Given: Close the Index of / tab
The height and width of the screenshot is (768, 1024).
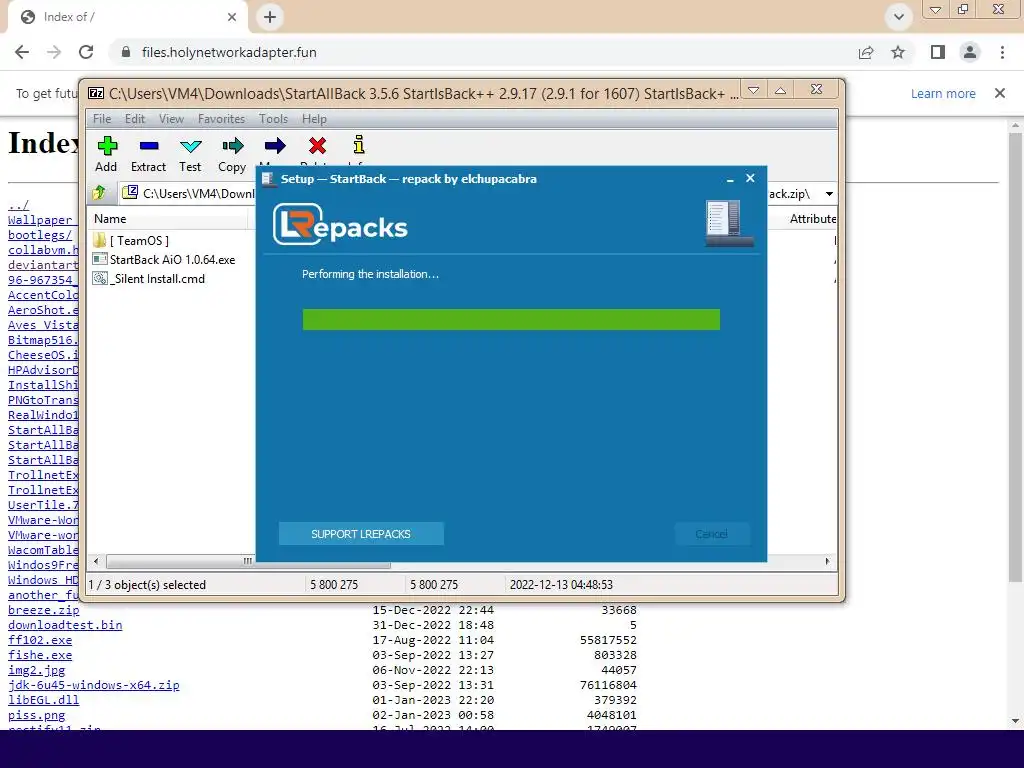Looking at the screenshot, I should pyautogui.click(x=232, y=17).
